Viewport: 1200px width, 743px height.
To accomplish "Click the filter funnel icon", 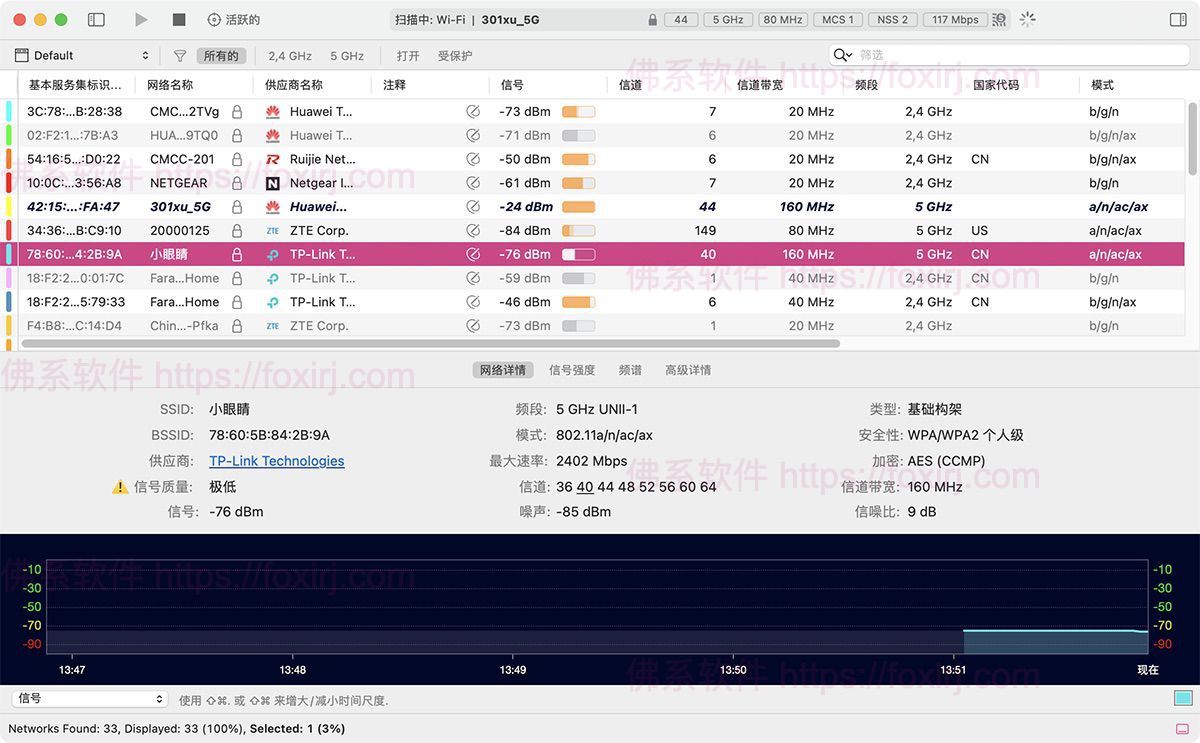I will click(x=180, y=56).
